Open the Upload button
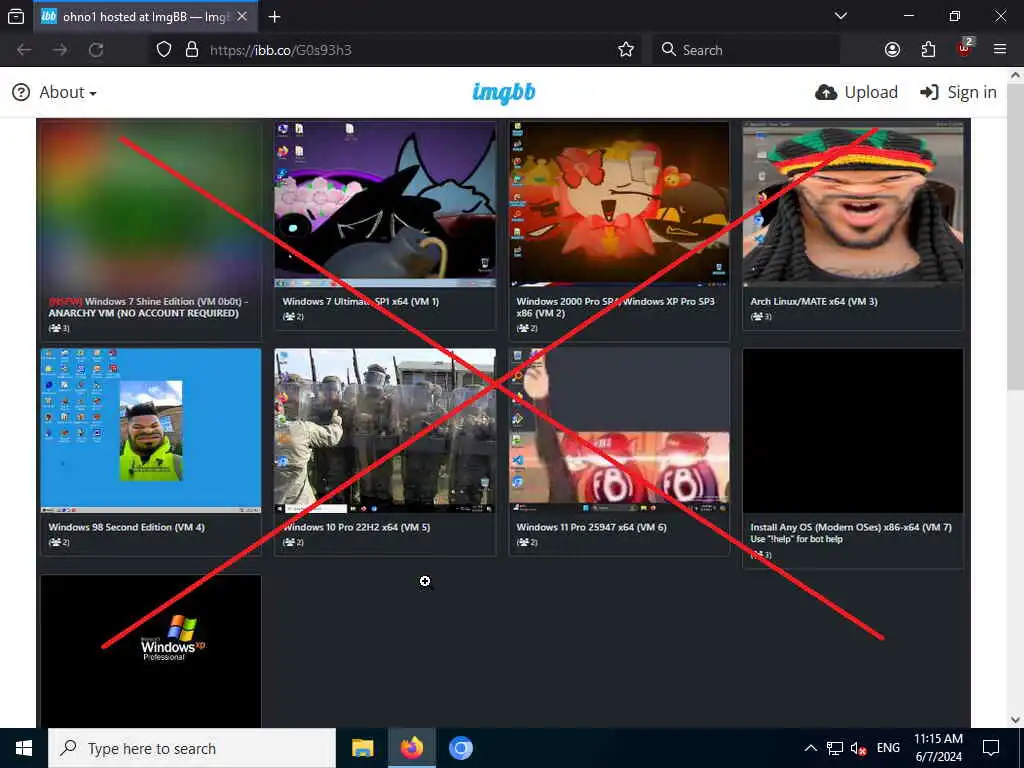 tap(856, 93)
